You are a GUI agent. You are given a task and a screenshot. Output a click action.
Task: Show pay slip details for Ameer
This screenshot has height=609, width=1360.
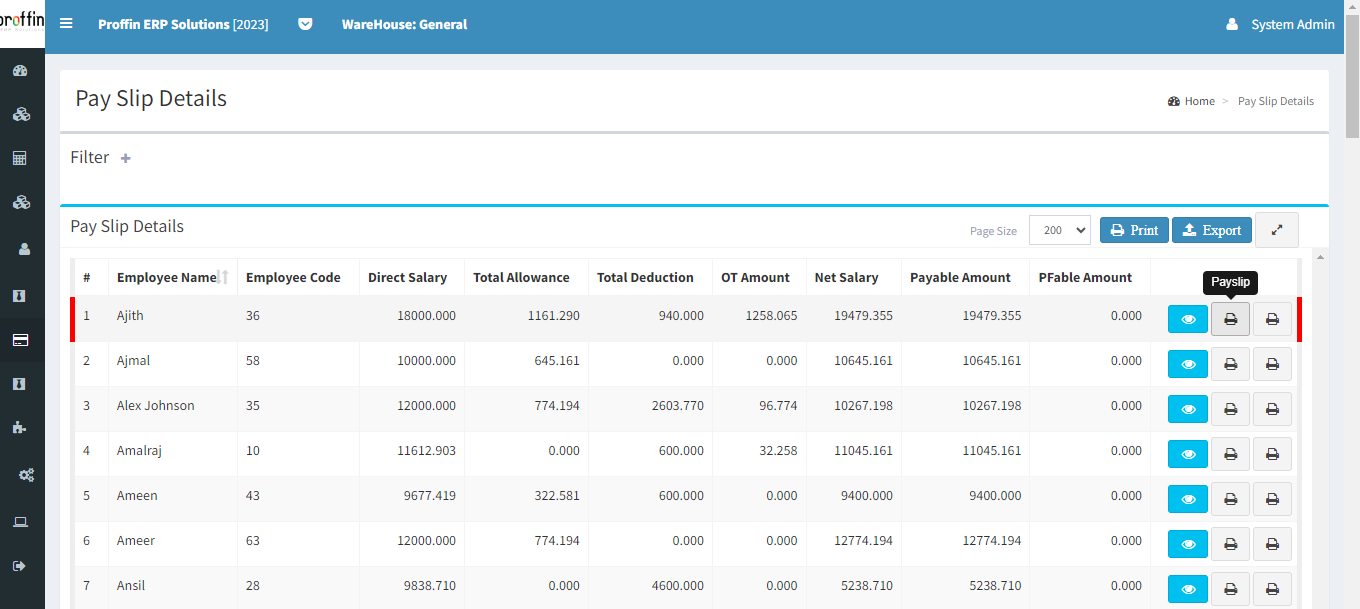pyautogui.click(x=1187, y=544)
